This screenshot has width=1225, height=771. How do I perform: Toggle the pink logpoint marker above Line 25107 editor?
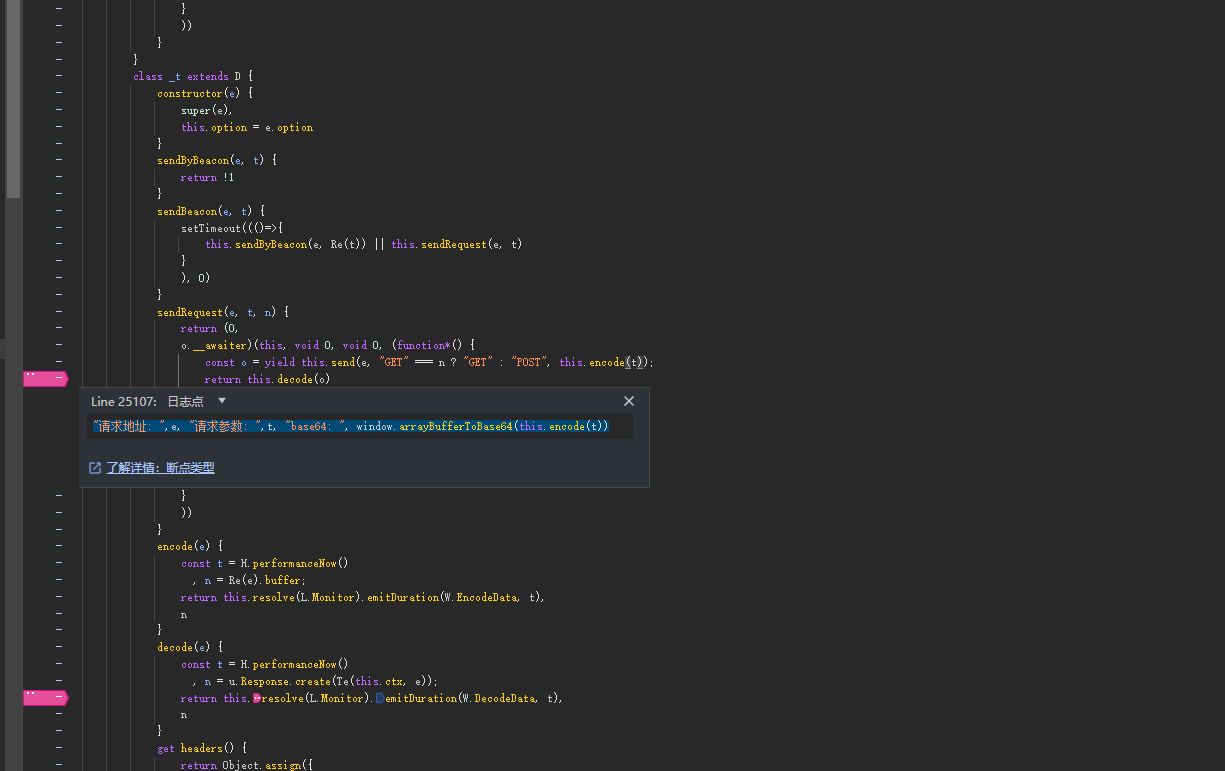pos(45,379)
